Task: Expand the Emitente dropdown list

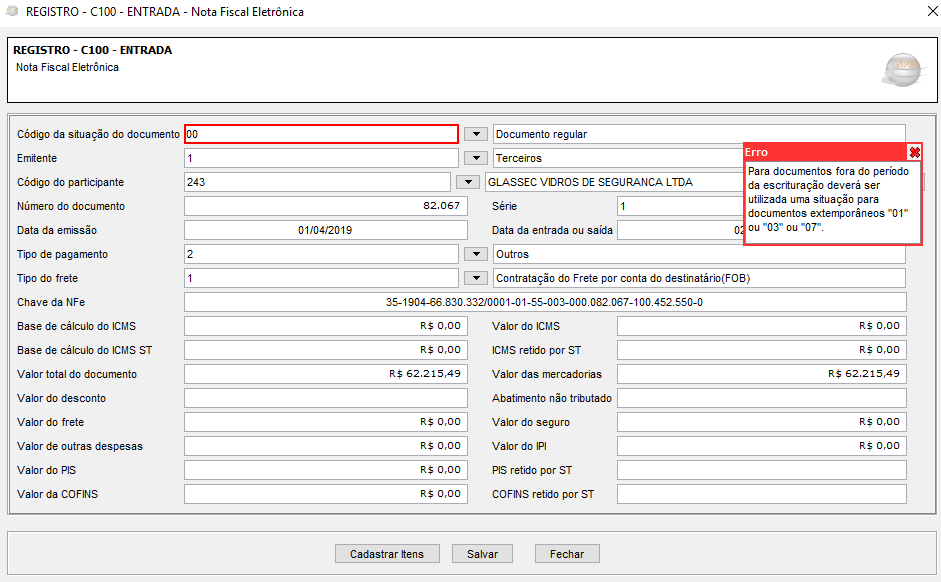Action: tap(476, 158)
